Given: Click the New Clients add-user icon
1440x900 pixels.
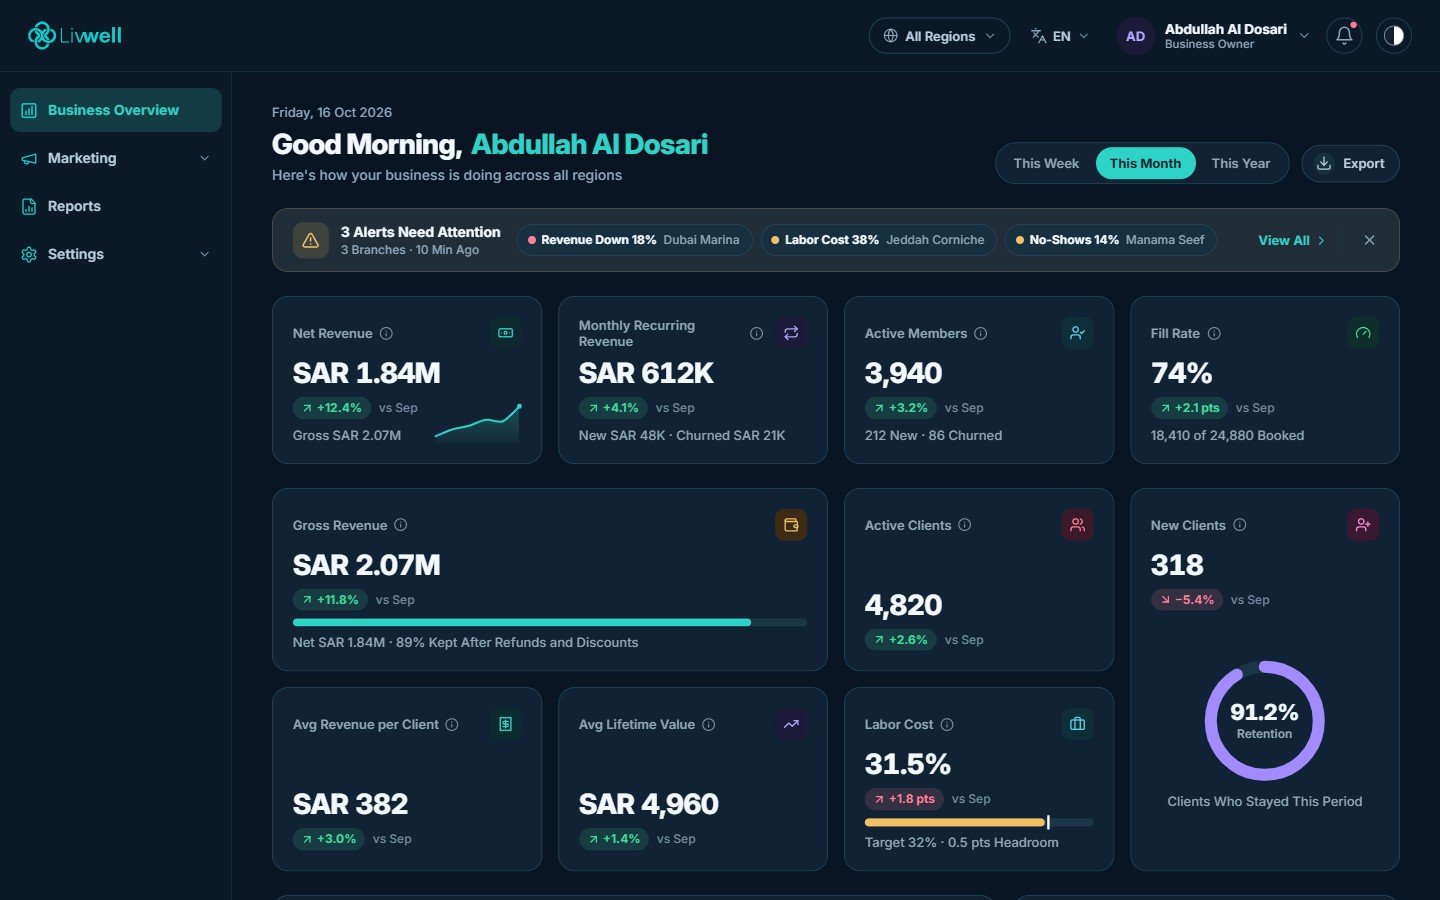Looking at the screenshot, I should click(1363, 525).
